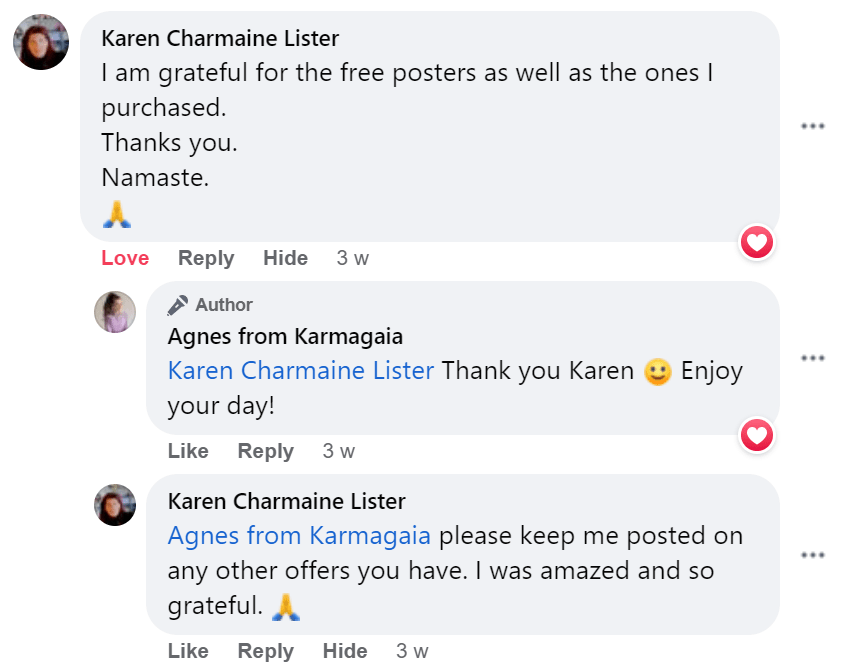Open Agnes from Karmagaia mention link
The width and height of the screenshot is (845, 672).
point(299,536)
